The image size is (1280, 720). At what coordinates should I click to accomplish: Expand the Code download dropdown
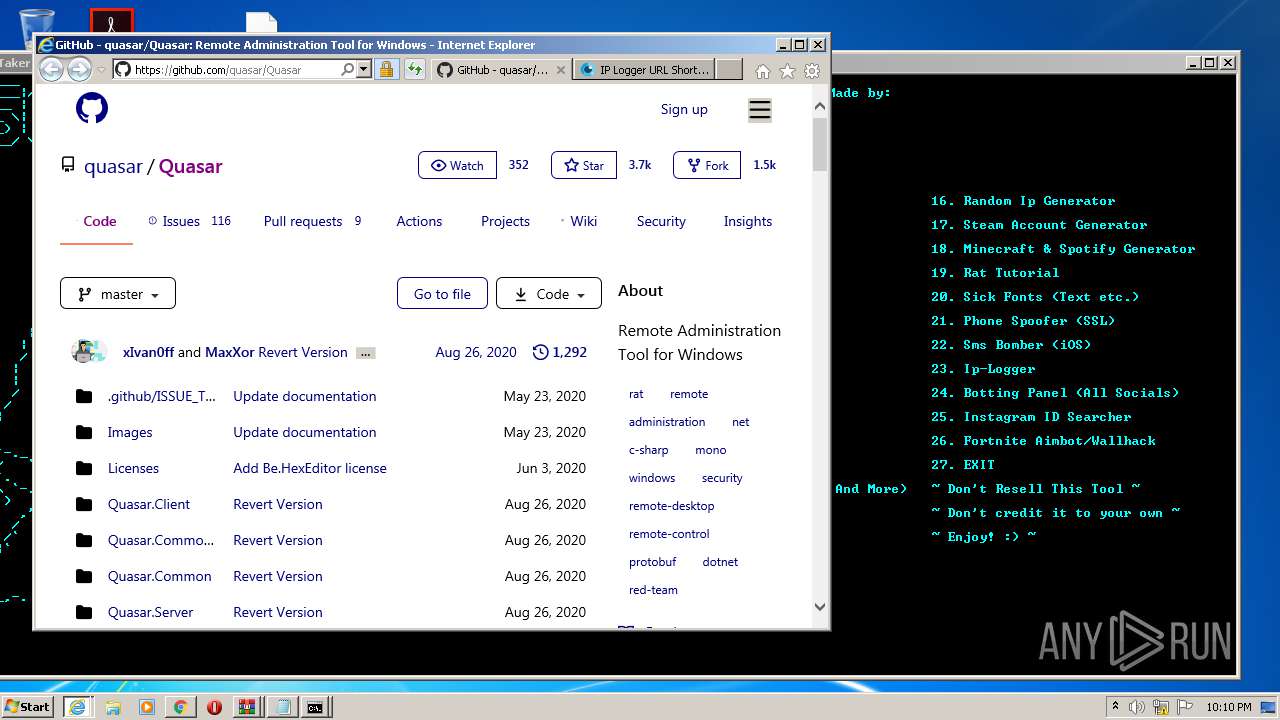click(x=549, y=294)
